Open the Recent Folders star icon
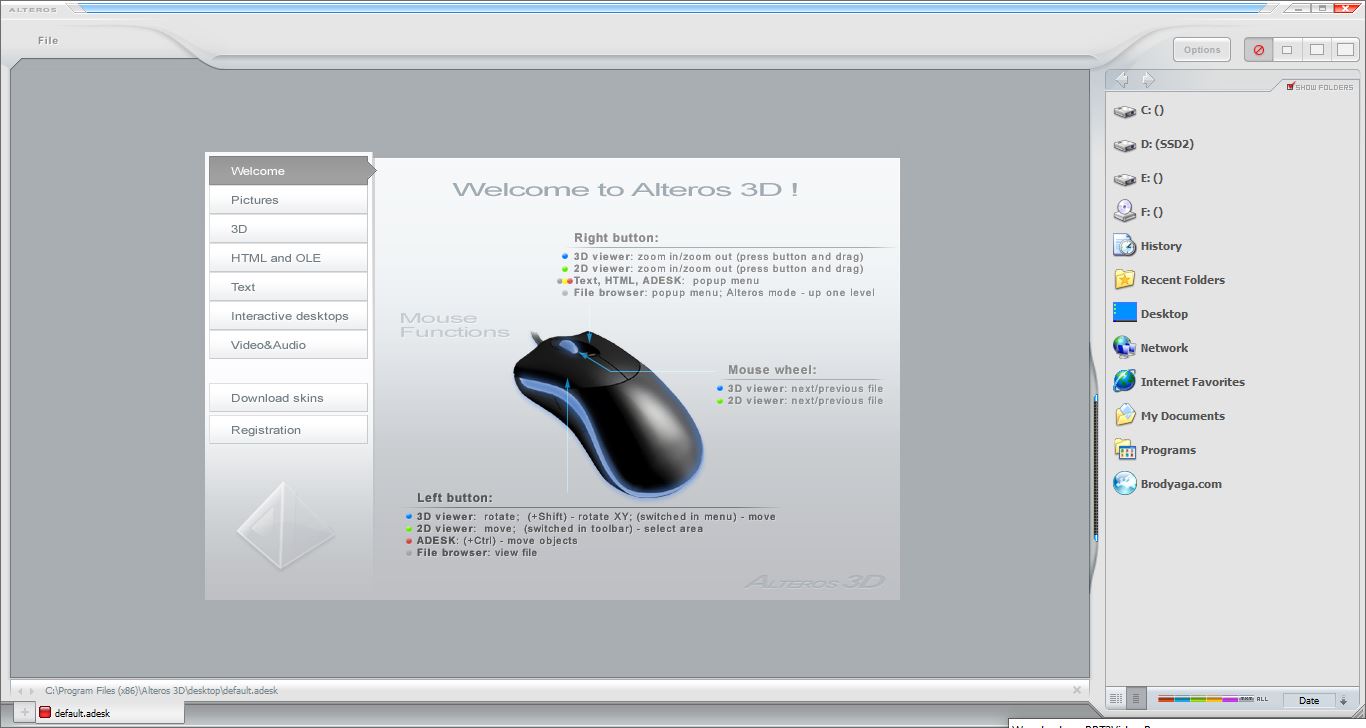This screenshot has width=1366, height=728. pos(1124,280)
